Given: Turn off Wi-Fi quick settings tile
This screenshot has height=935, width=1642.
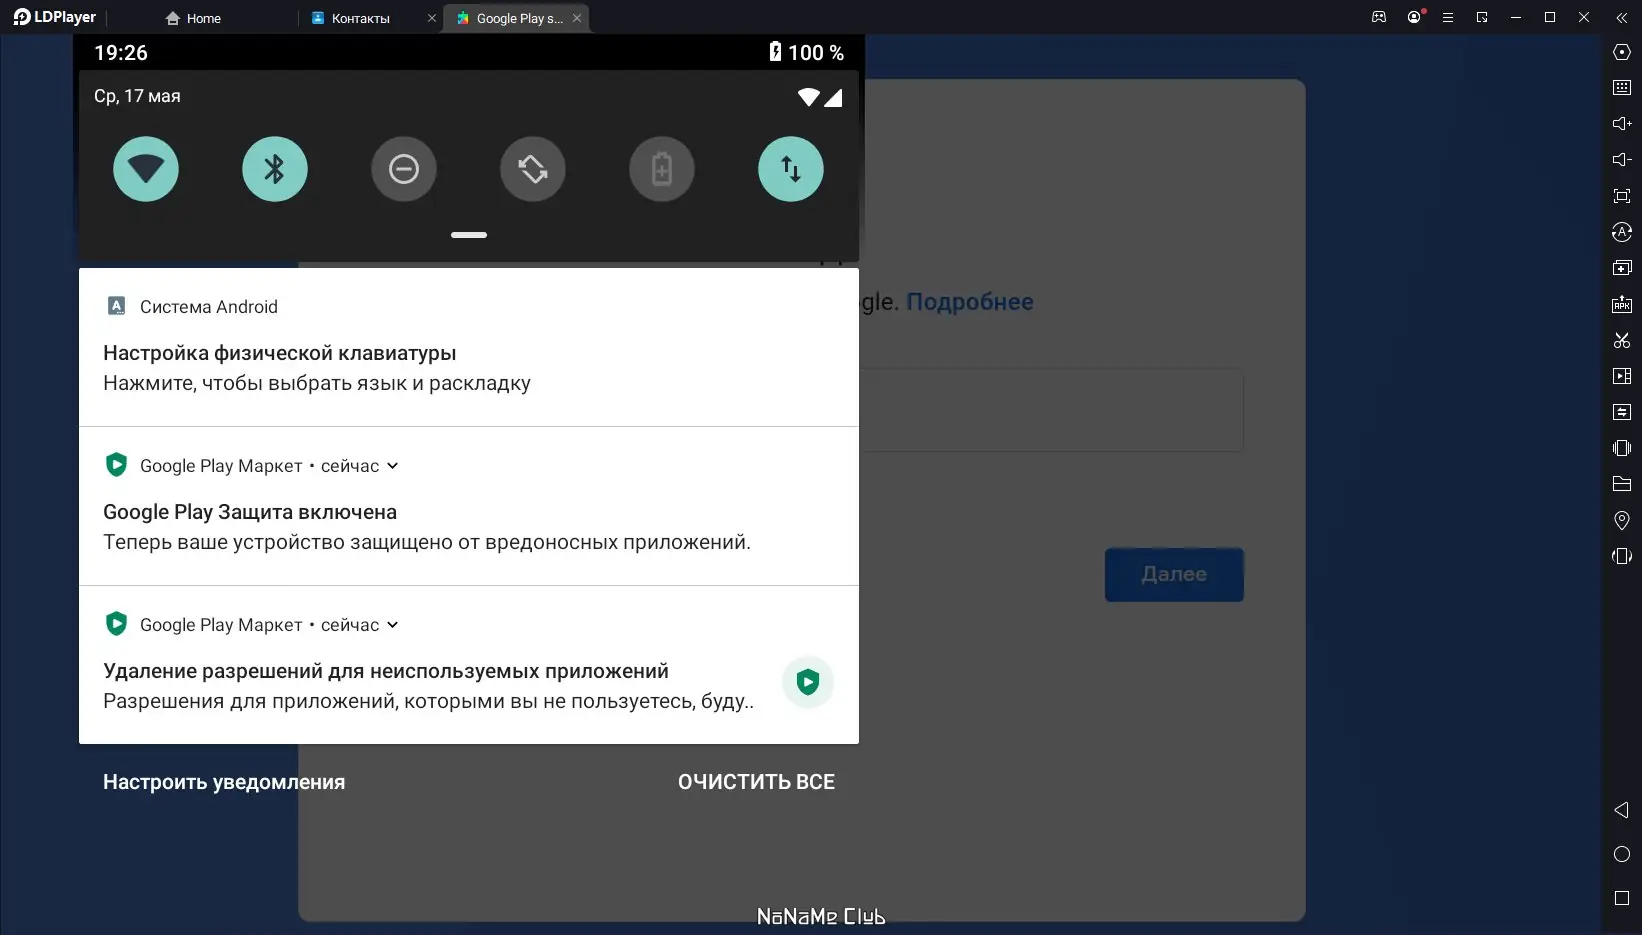Looking at the screenshot, I should pyautogui.click(x=146, y=169).
